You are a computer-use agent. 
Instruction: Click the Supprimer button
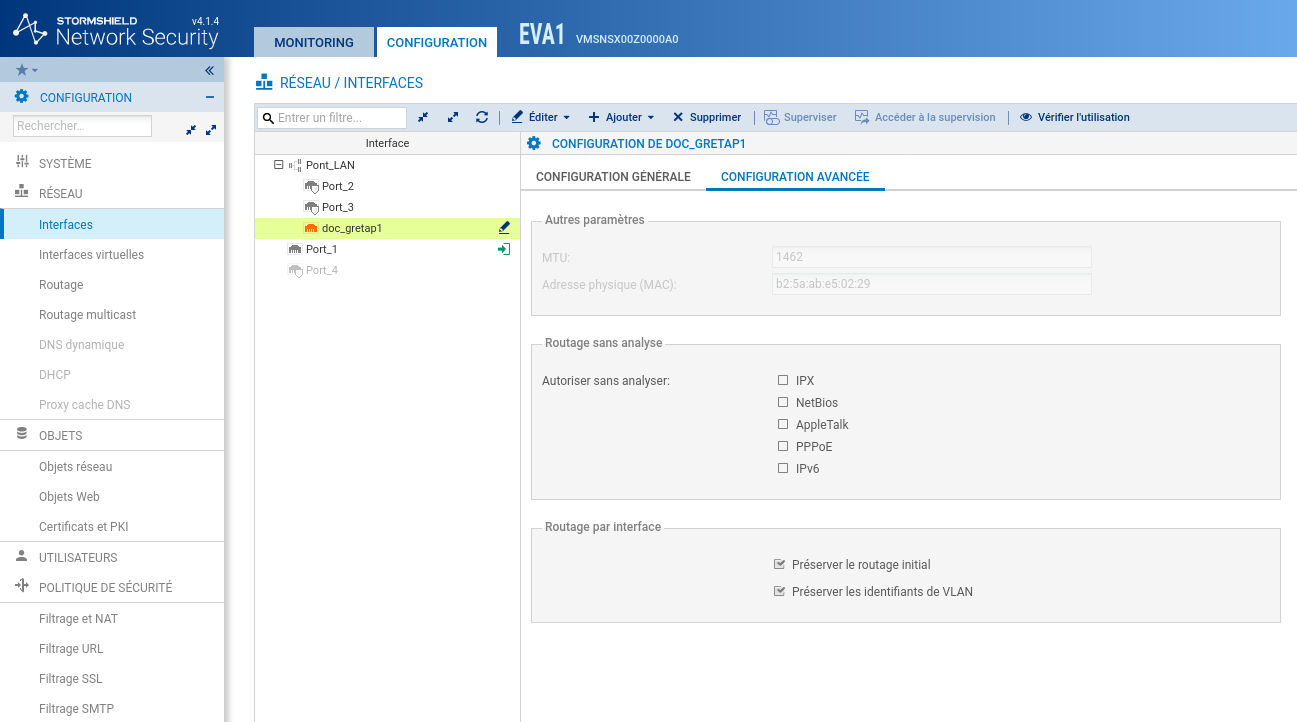(707, 117)
